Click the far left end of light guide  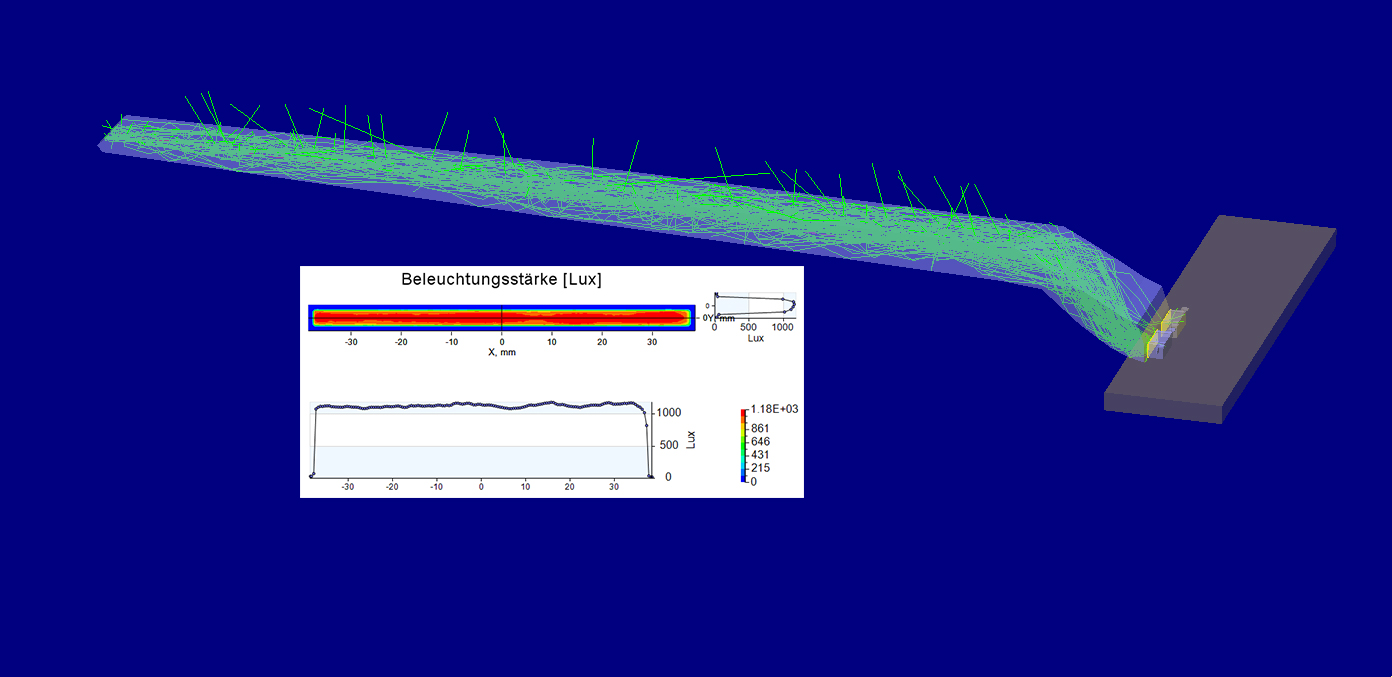pyautogui.click(x=110, y=138)
